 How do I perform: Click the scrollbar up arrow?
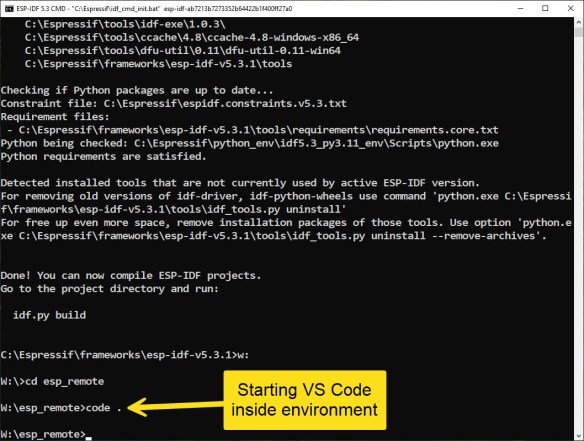pos(578,22)
